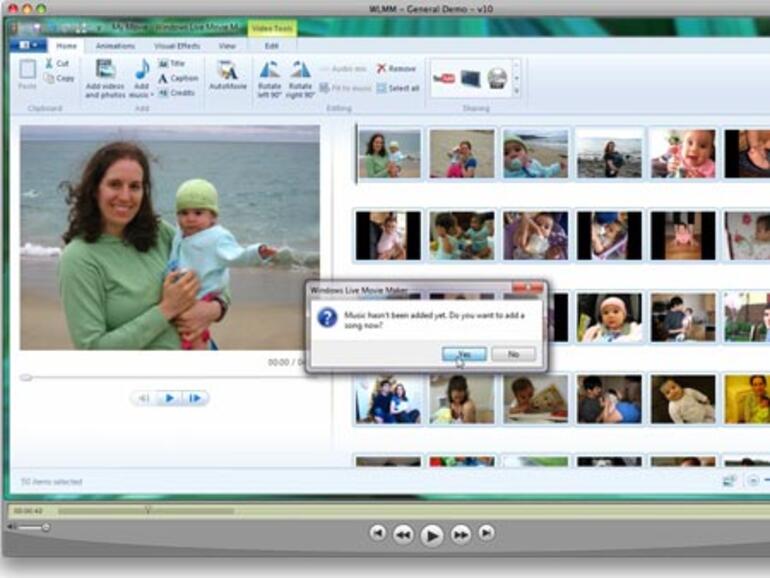This screenshot has width=770, height=578.
Task: Choose the widescreen display sharing option
Action: pyautogui.click(x=470, y=79)
